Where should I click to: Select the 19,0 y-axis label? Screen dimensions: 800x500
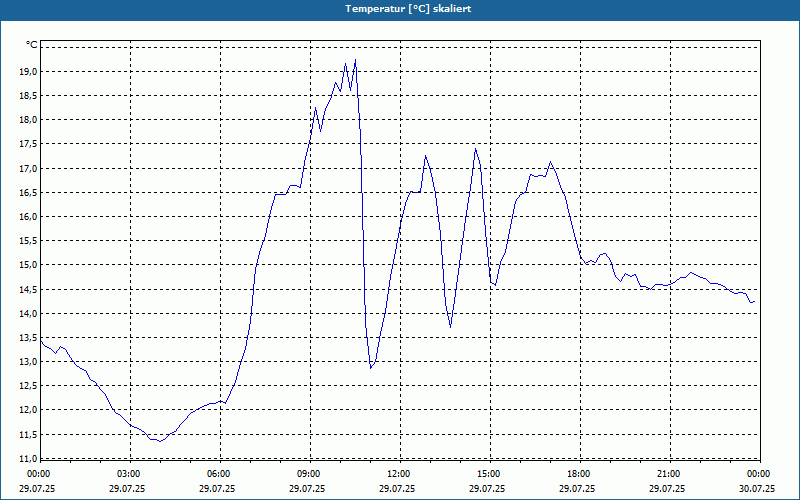tap(28, 71)
